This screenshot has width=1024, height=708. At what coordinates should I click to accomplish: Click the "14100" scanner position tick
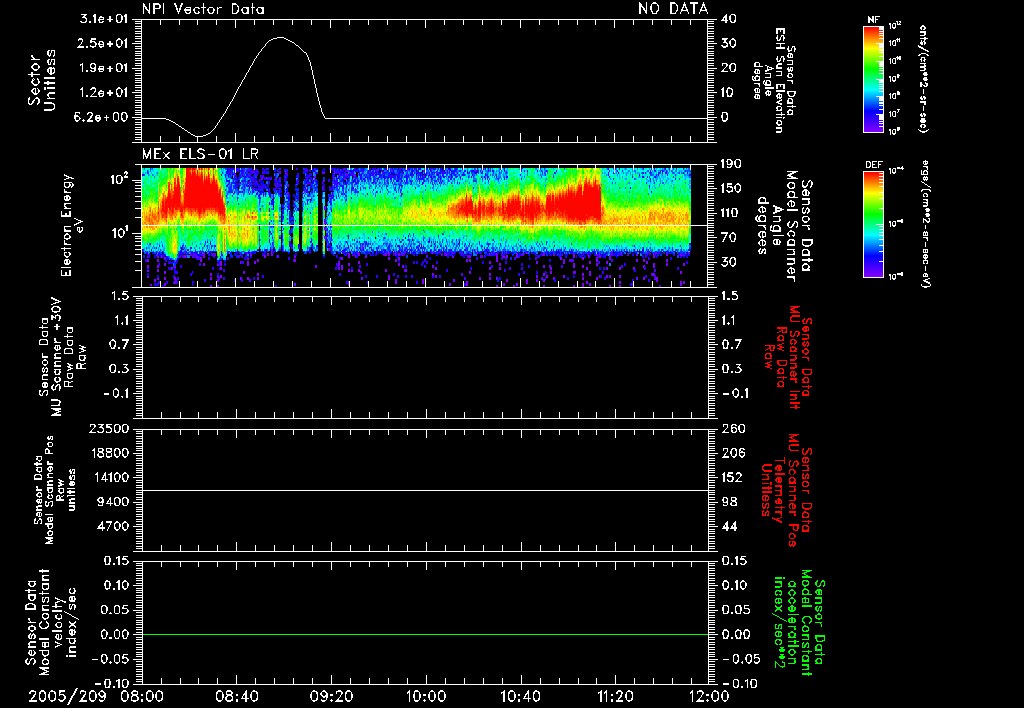[109, 477]
